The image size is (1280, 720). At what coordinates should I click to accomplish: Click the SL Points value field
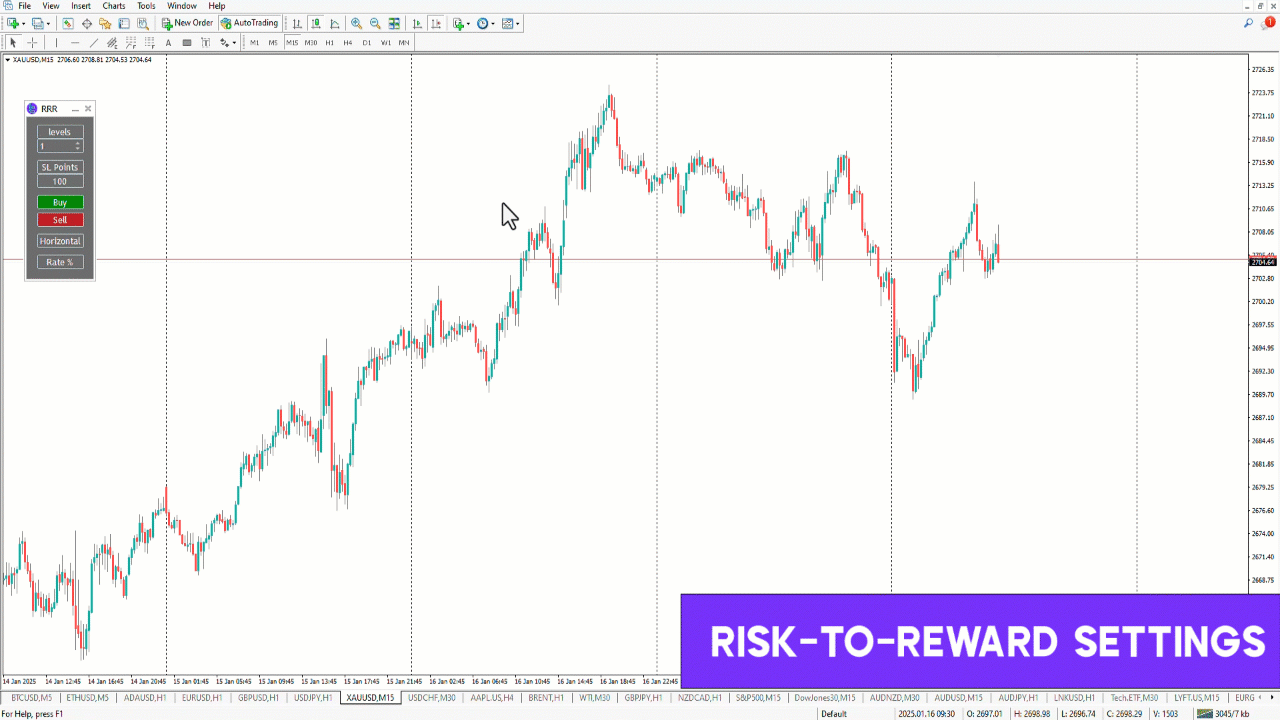pos(60,182)
